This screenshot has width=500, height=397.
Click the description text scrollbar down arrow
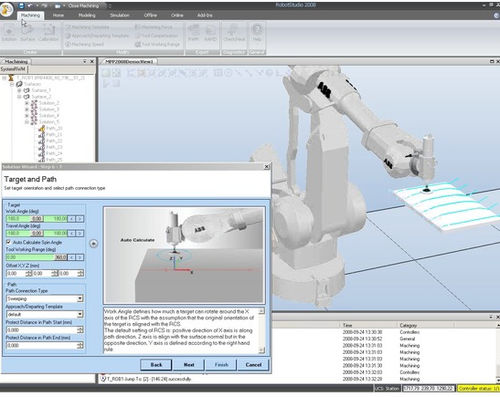coord(262,350)
